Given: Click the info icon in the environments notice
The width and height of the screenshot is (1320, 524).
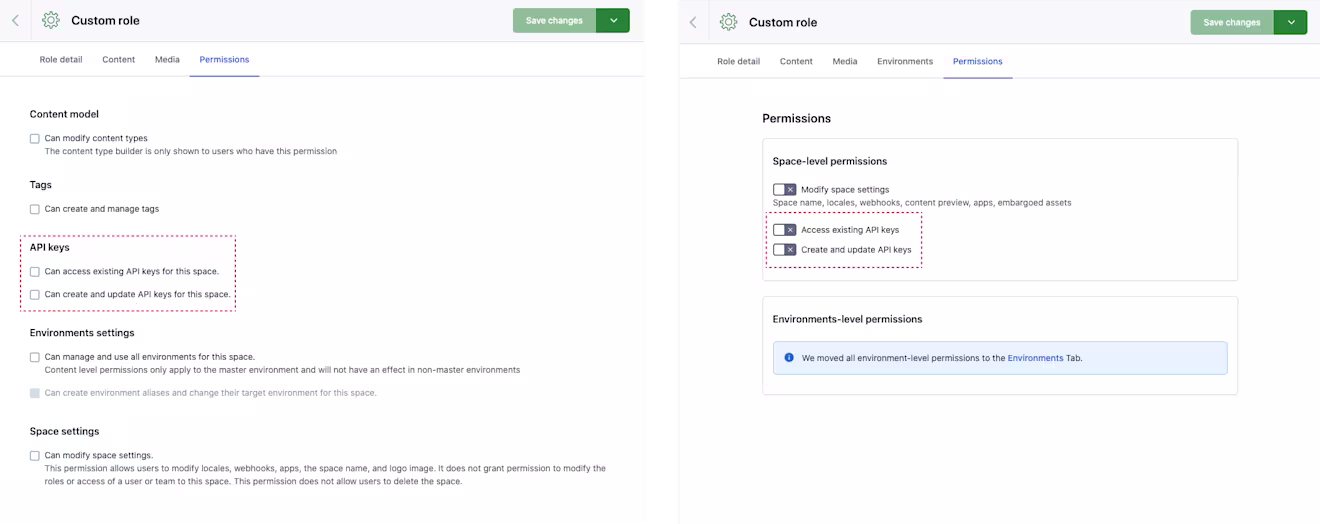Looking at the screenshot, I should click(x=789, y=357).
